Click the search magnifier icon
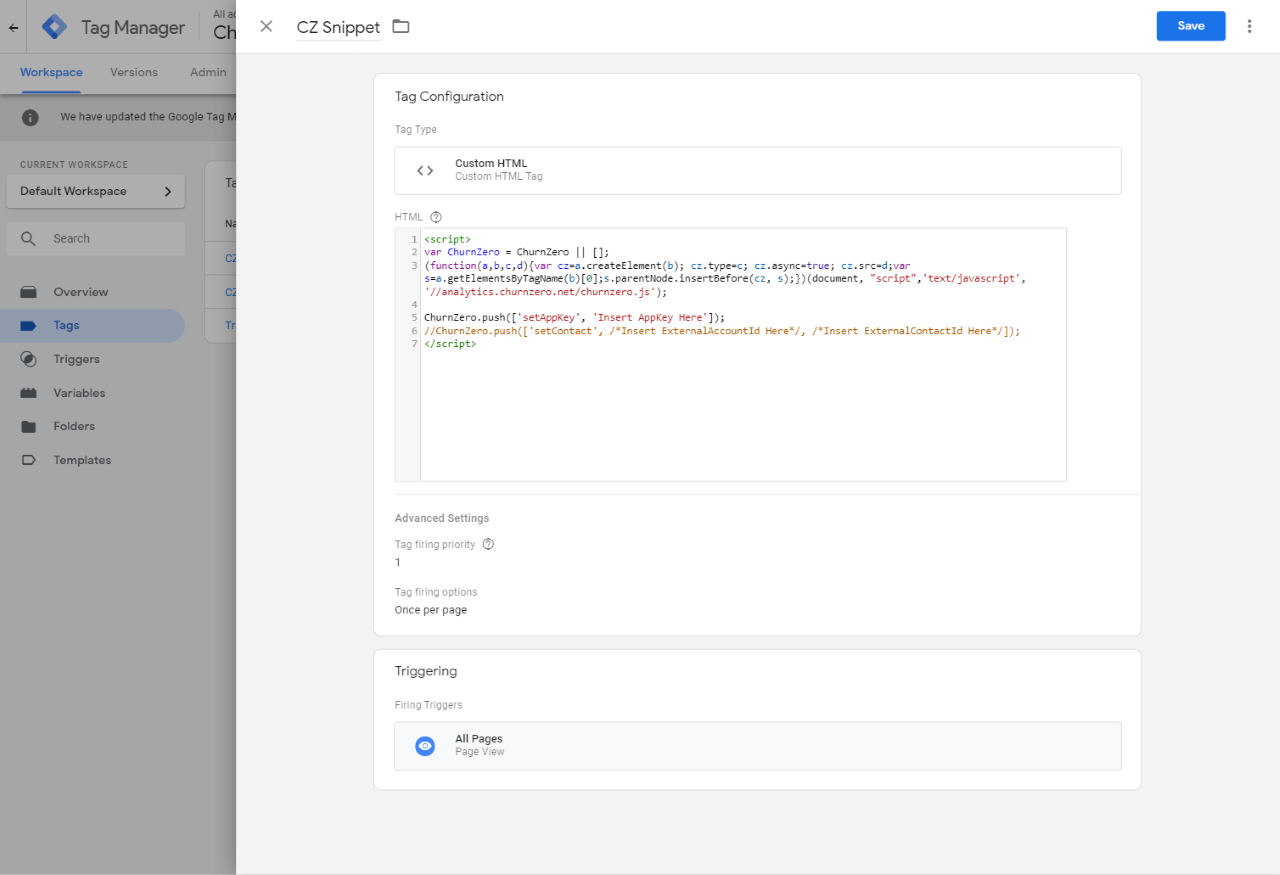 (x=28, y=239)
